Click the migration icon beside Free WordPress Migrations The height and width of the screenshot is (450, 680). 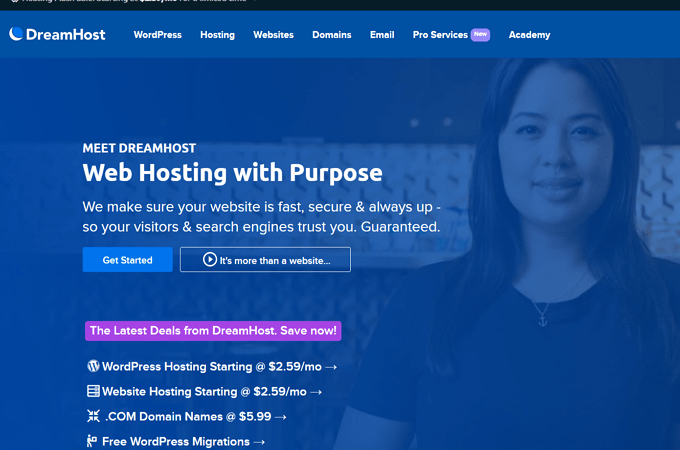tap(92, 441)
